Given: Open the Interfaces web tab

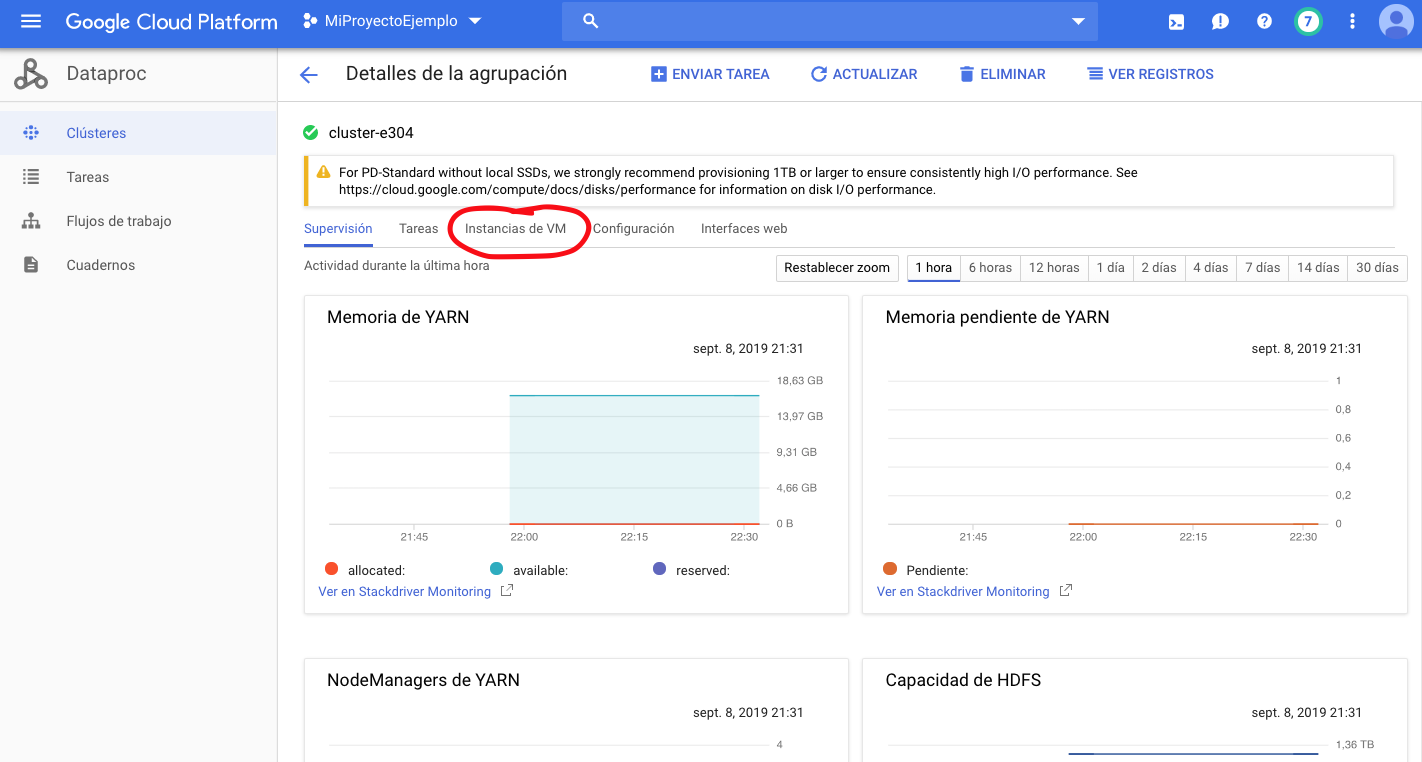Looking at the screenshot, I should click(x=744, y=228).
